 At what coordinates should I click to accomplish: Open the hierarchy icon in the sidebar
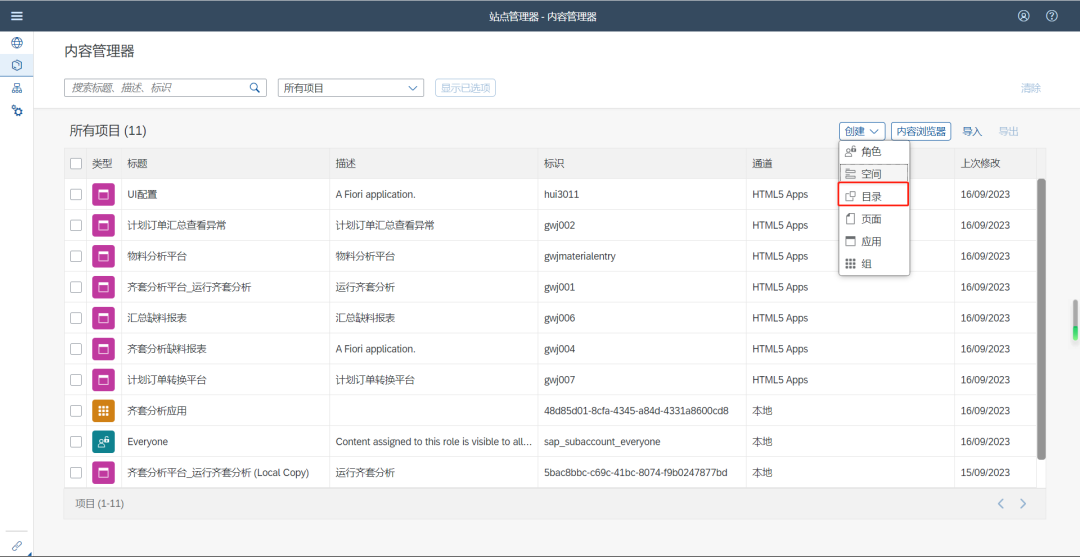pos(17,88)
